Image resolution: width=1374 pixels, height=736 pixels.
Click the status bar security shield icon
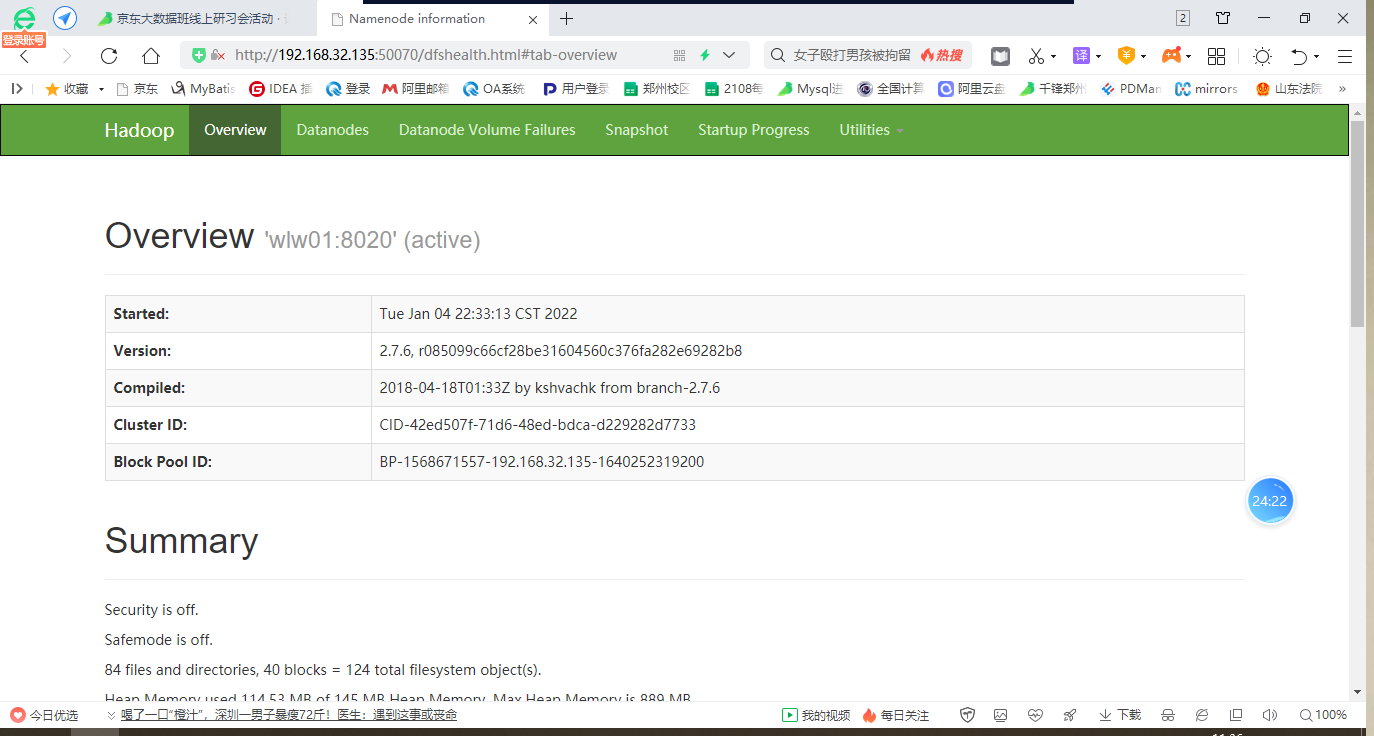click(x=967, y=715)
